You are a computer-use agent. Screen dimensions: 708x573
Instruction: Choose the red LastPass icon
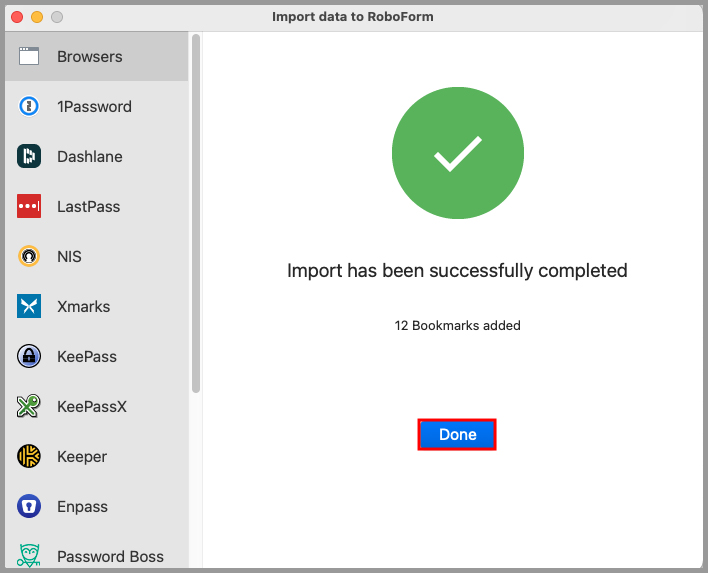click(x=29, y=207)
